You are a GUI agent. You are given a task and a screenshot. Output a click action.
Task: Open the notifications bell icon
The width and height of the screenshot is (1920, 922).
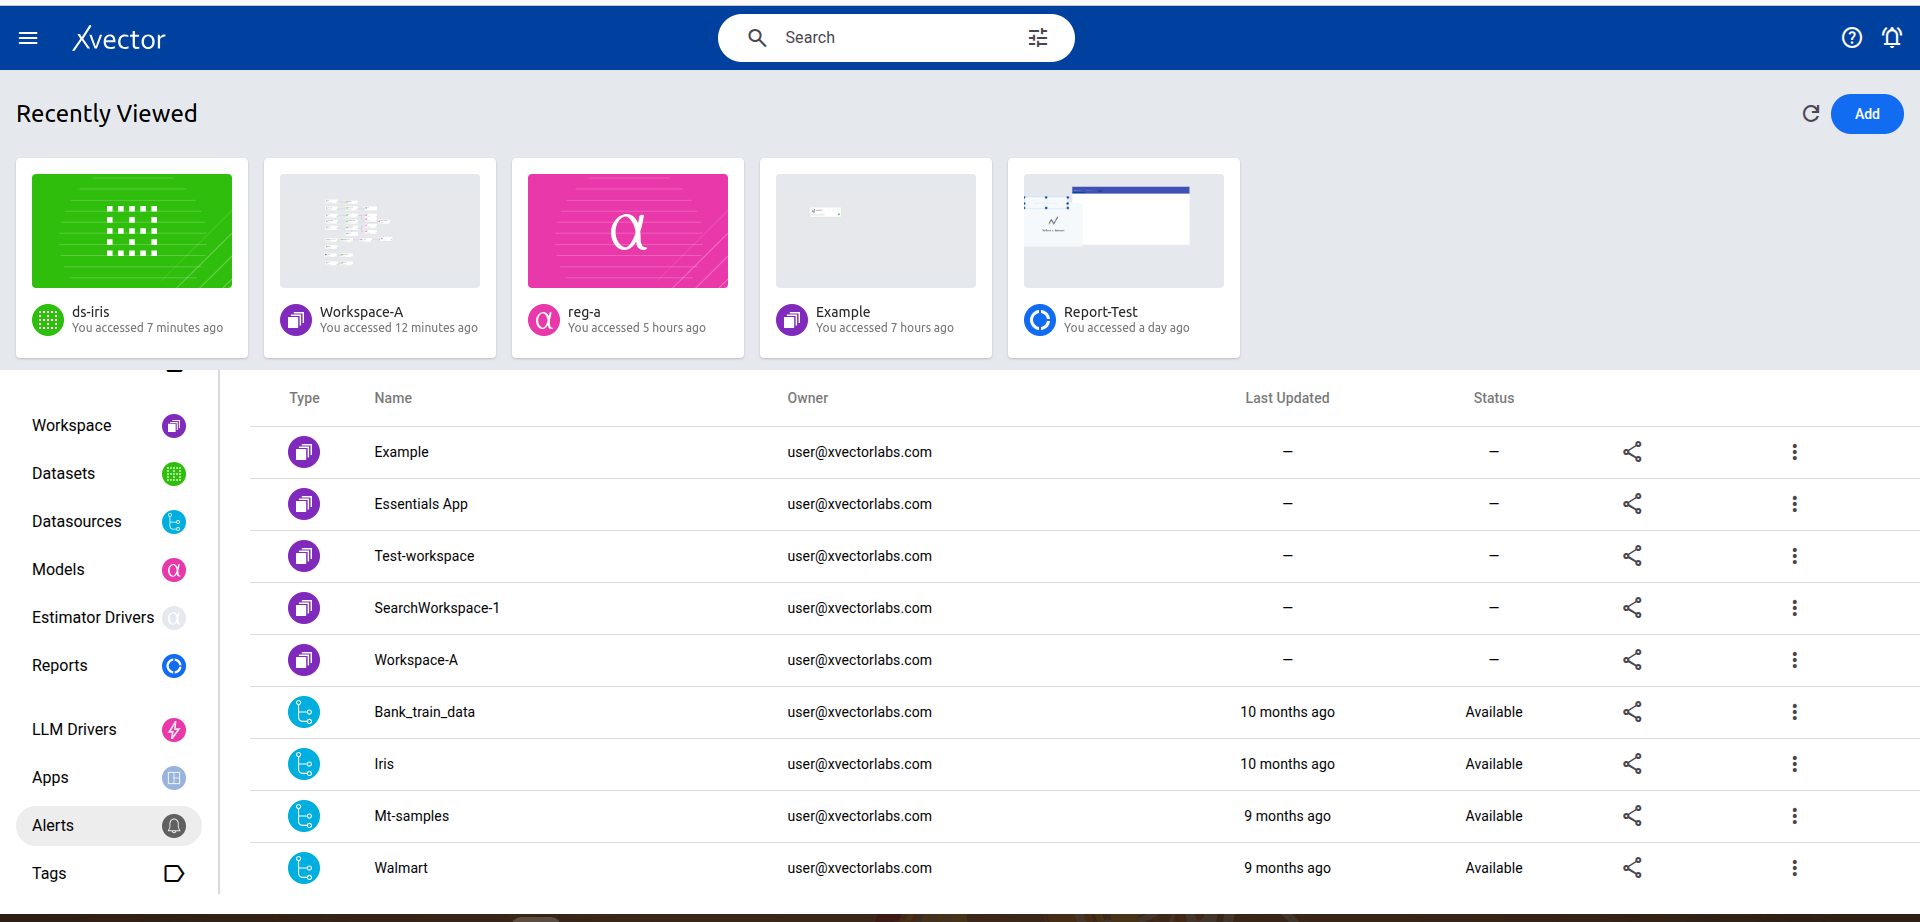[1892, 38]
